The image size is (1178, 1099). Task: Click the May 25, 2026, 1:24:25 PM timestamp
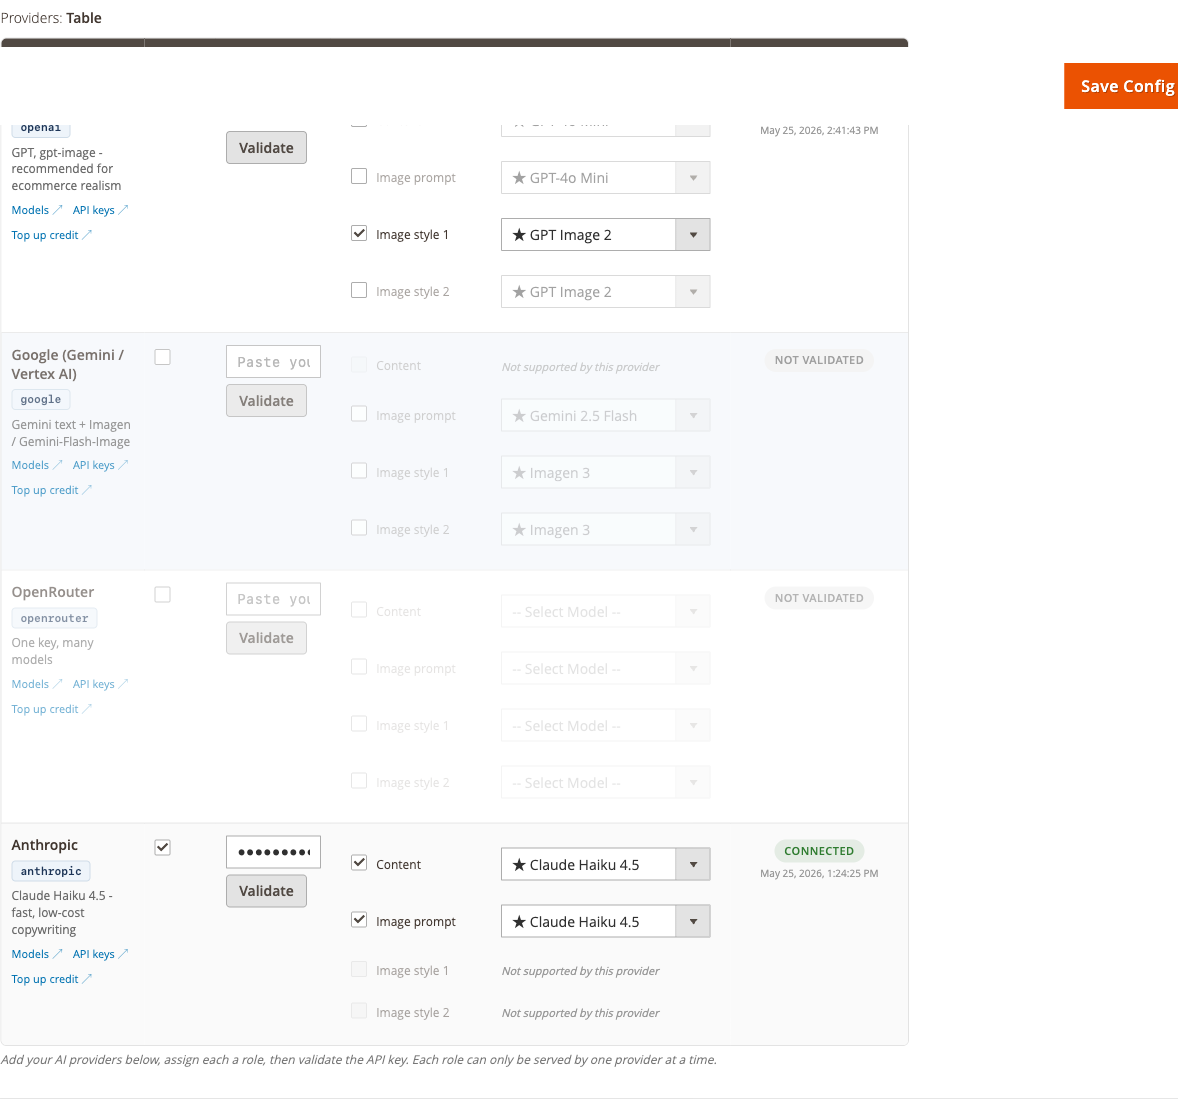pos(819,874)
